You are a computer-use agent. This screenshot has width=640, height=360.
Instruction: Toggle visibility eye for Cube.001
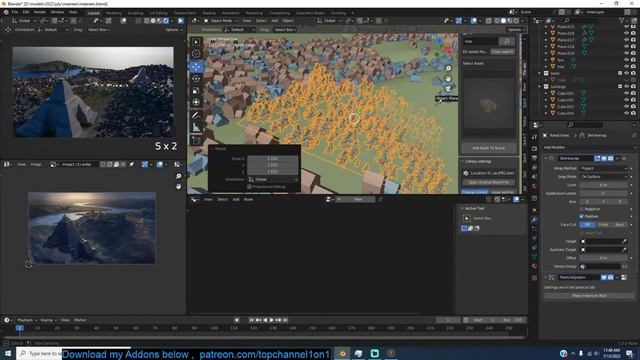pyautogui.click(x=627, y=93)
